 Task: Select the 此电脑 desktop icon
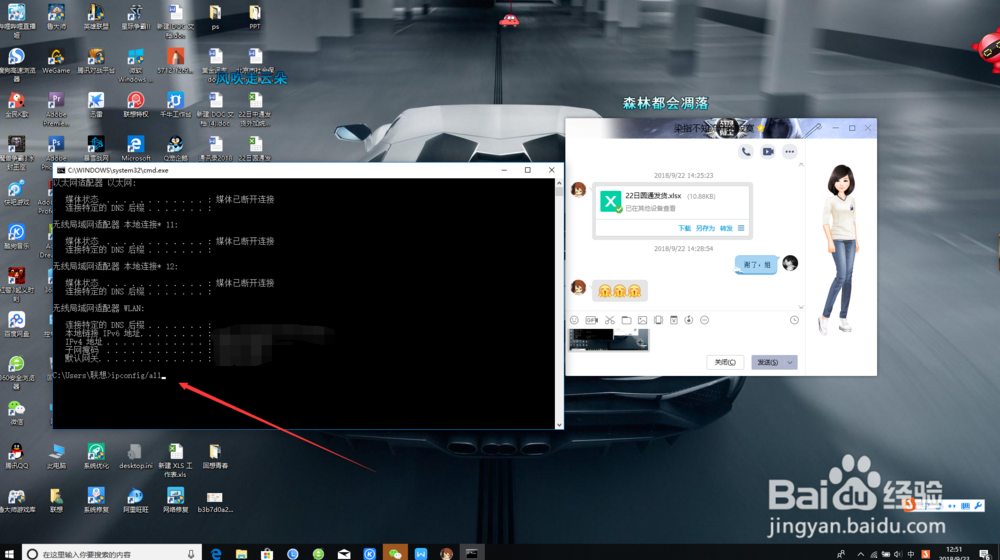coord(56,456)
